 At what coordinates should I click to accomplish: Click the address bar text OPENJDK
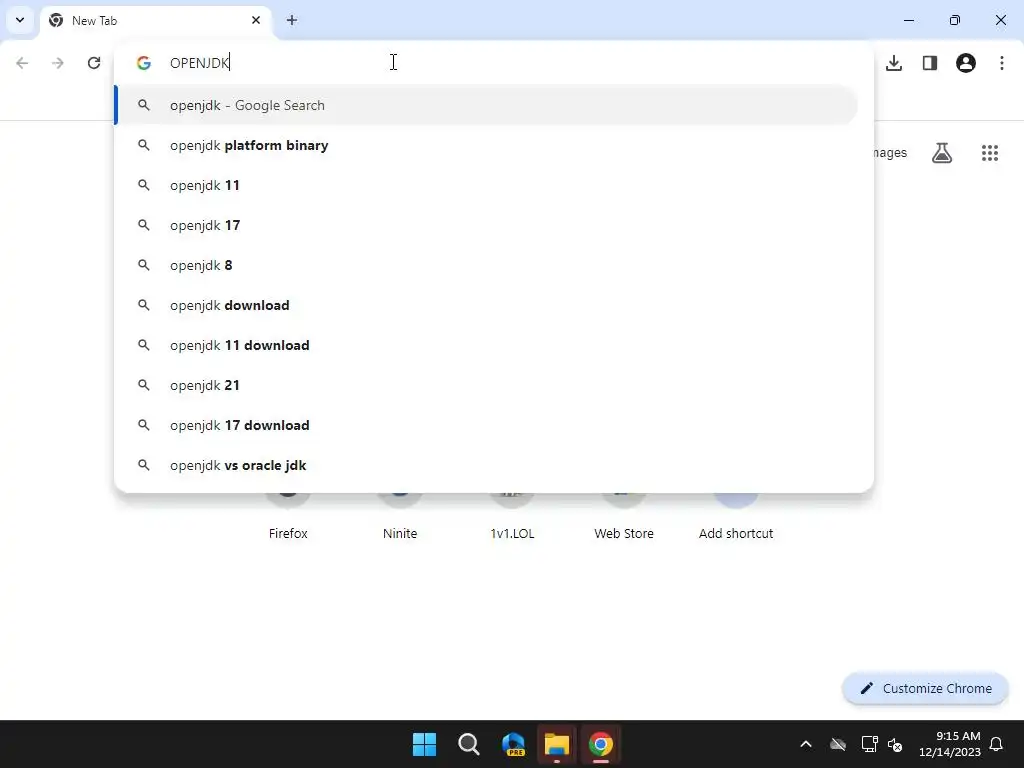[x=199, y=63]
